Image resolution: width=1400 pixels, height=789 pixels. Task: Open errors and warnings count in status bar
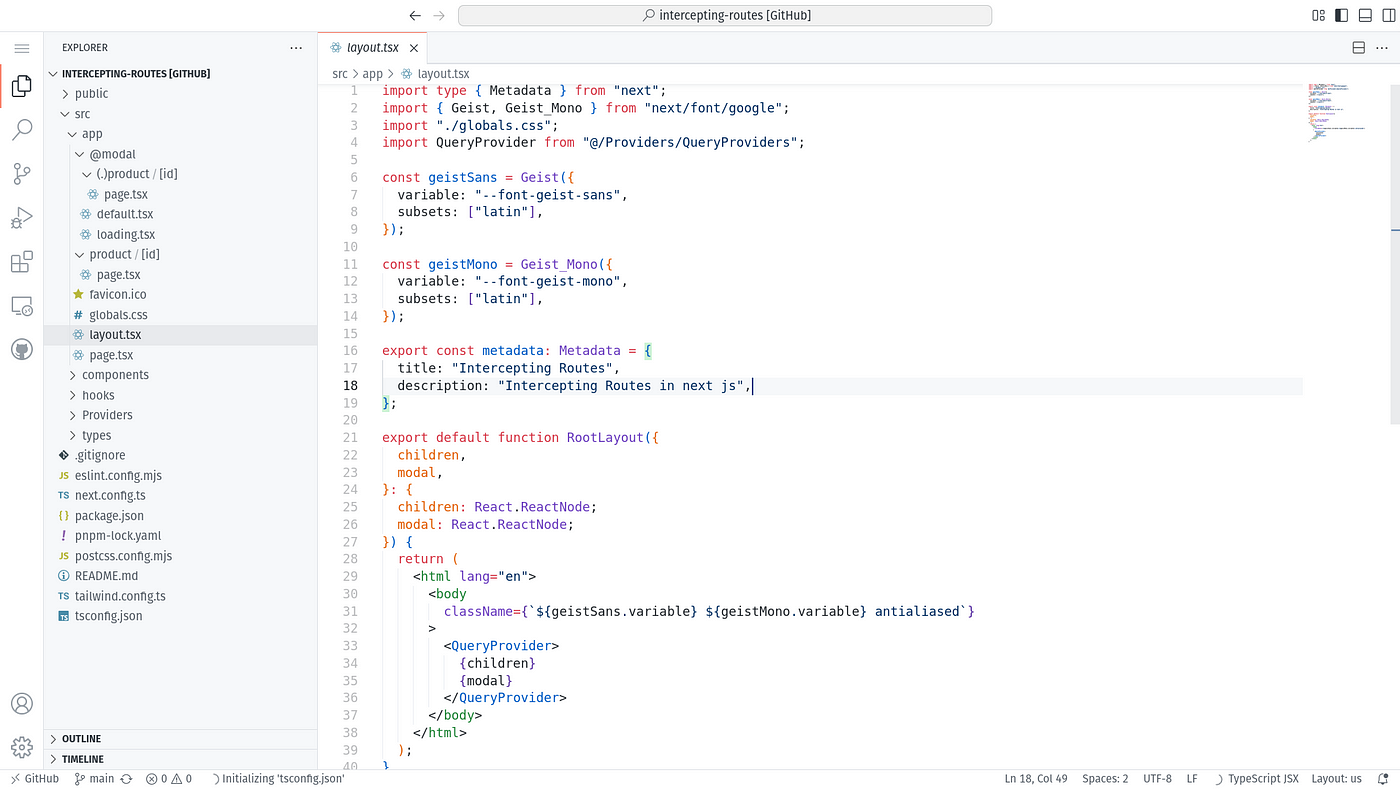click(x=169, y=779)
